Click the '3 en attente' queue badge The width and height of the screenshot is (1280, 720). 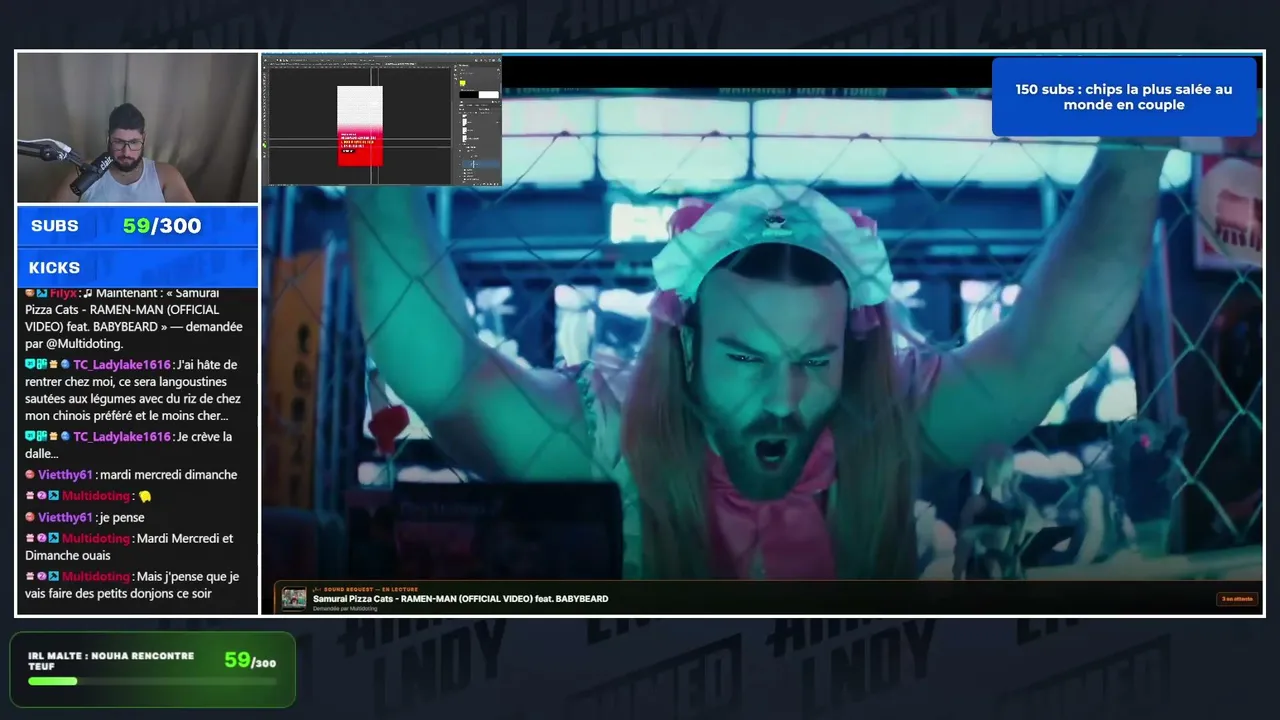click(1237, 599)
